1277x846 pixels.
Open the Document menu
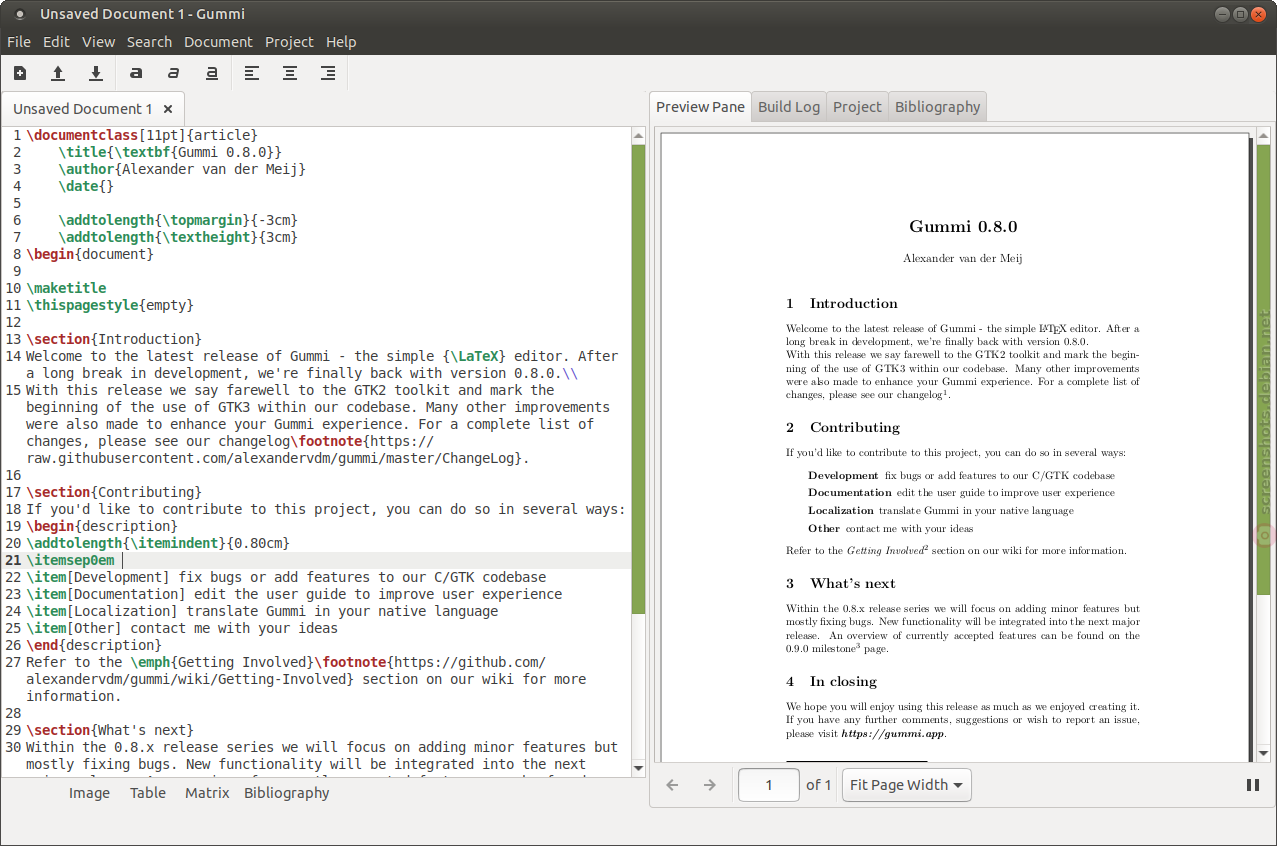coord(218,42)
